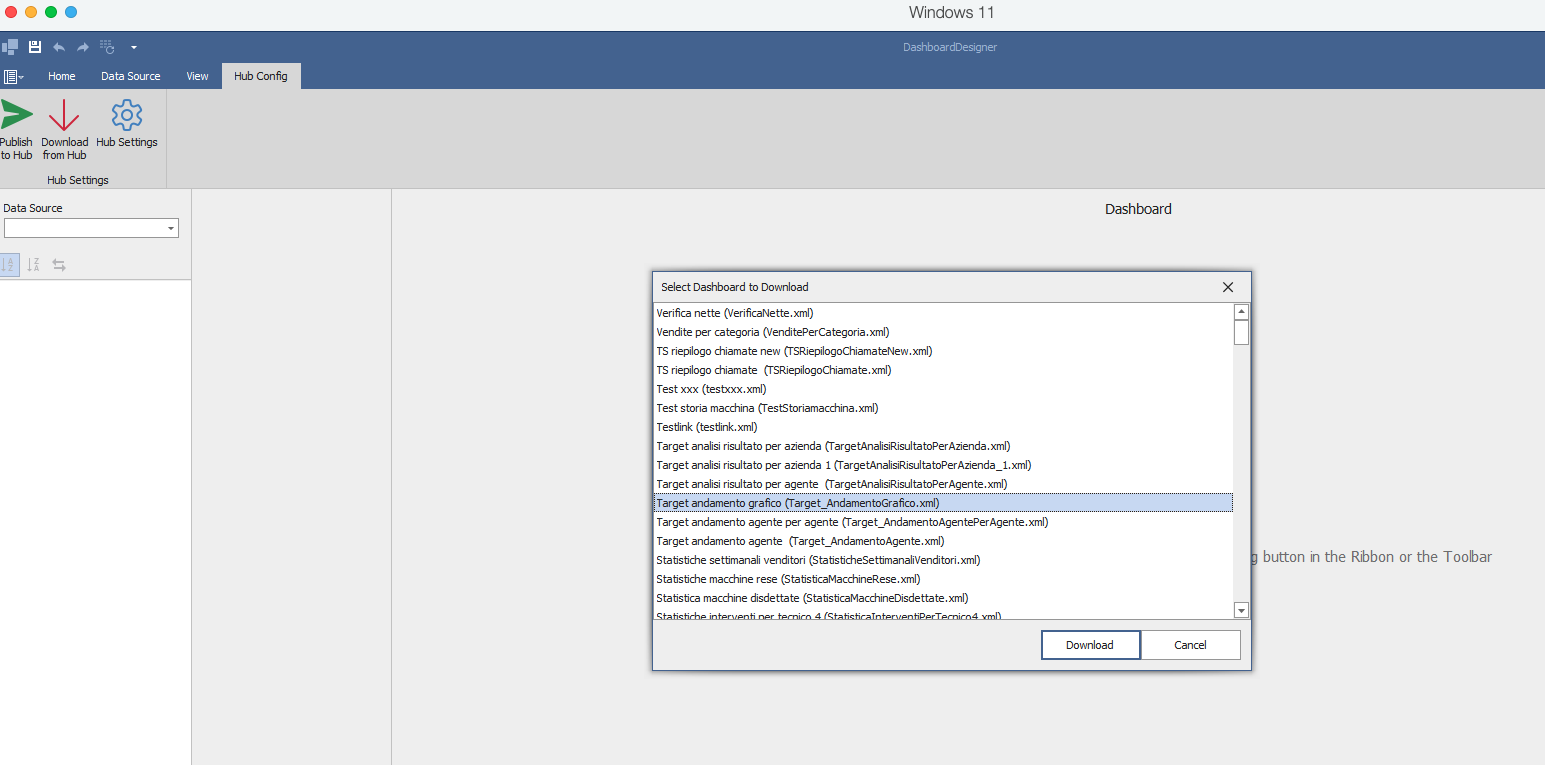Open the application file menu dropdown
This screenshot has height=765, width=1545.
[x=13, y=76]
